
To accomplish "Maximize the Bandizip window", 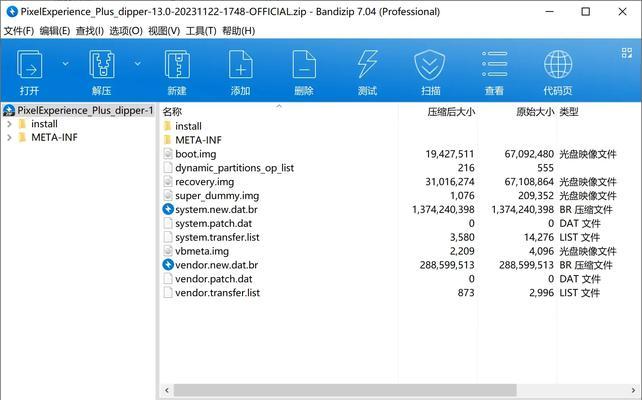I will coord(586,11).
